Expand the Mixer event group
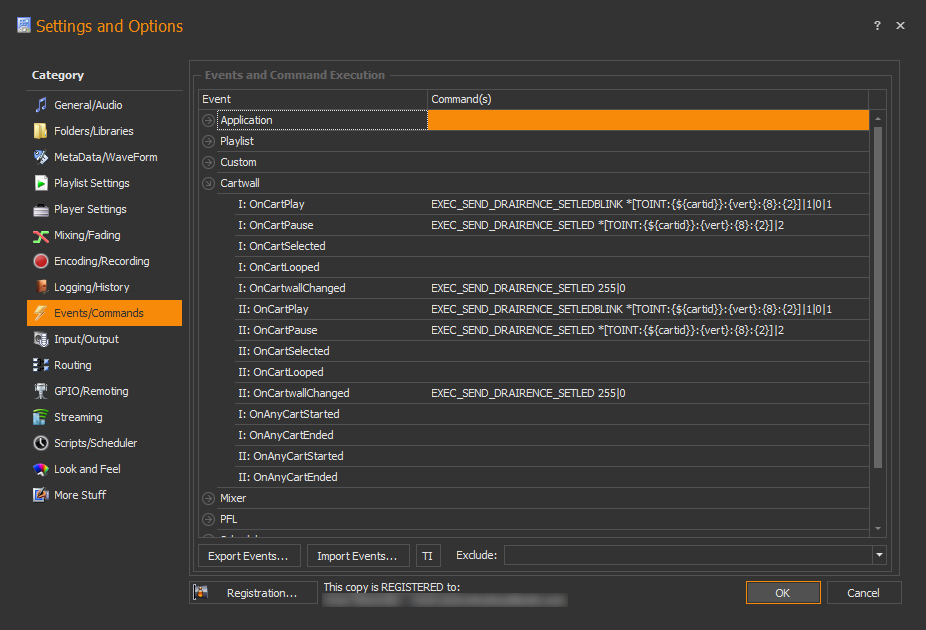The height and width of the screenshot is (630, 926). pyautogui.click(x=209, y=498)
